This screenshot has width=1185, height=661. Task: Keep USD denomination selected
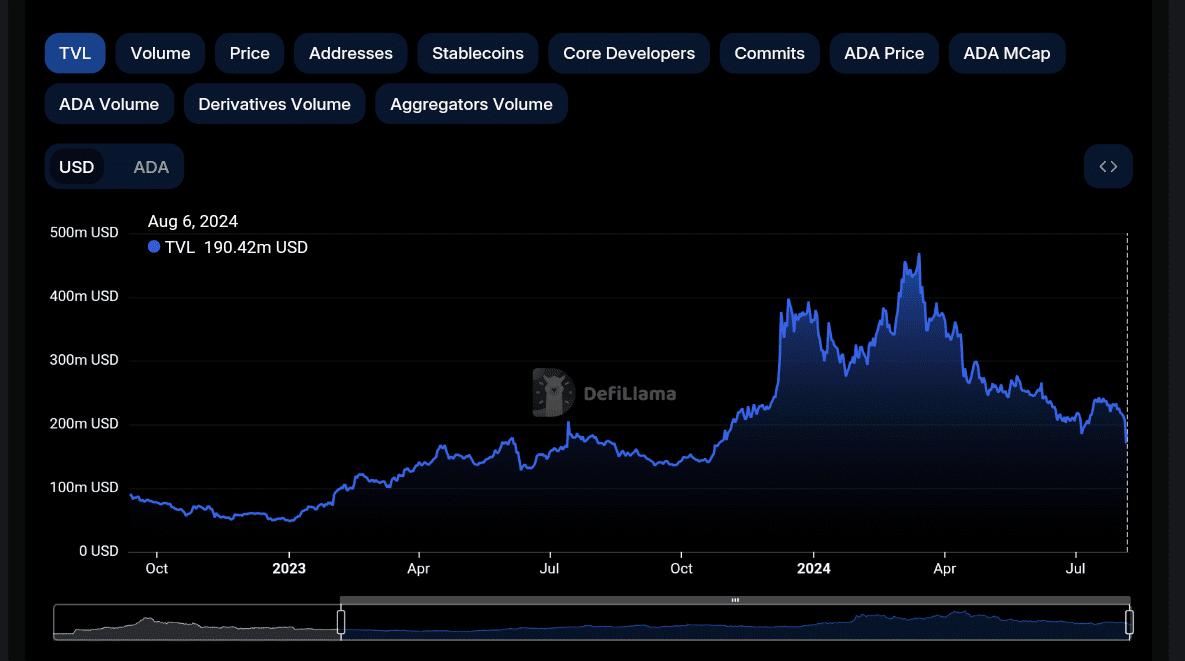click(x=77, y=166)
